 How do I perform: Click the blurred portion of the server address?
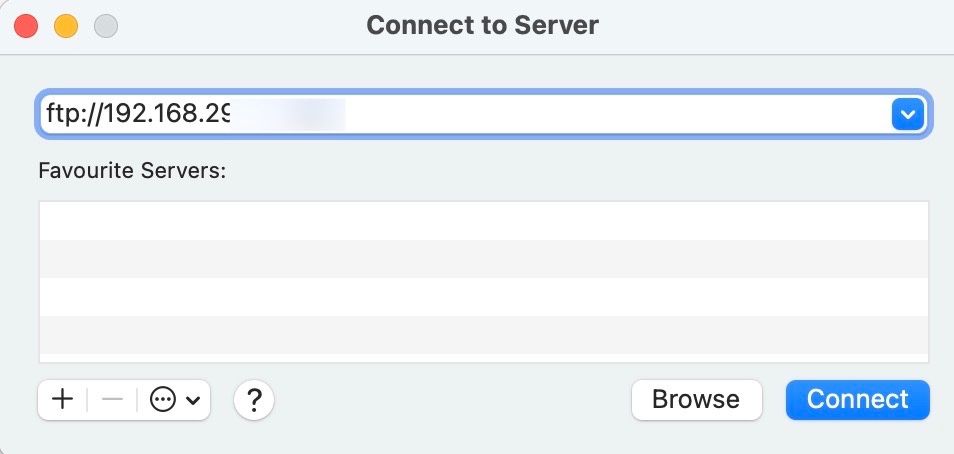(x=290, y=114)
